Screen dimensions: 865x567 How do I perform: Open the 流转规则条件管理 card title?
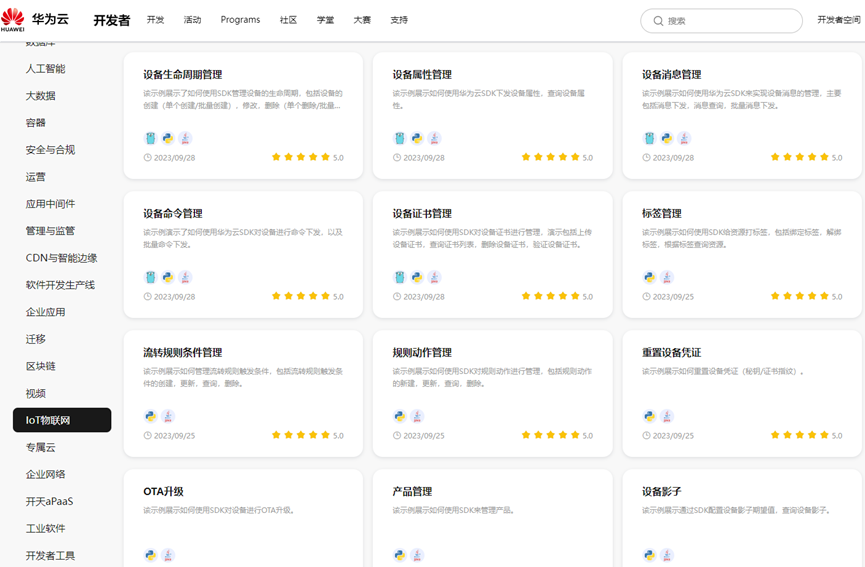(183, 352)
